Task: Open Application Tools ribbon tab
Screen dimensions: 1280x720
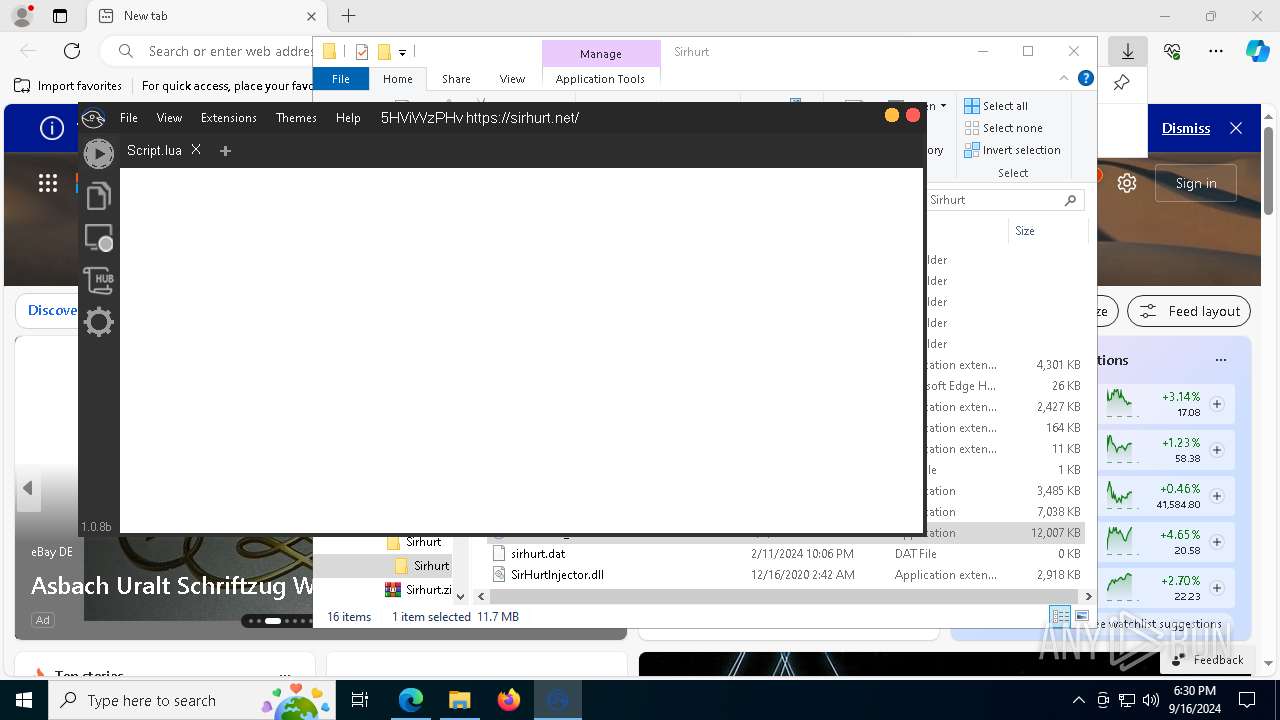Action: 600,79
